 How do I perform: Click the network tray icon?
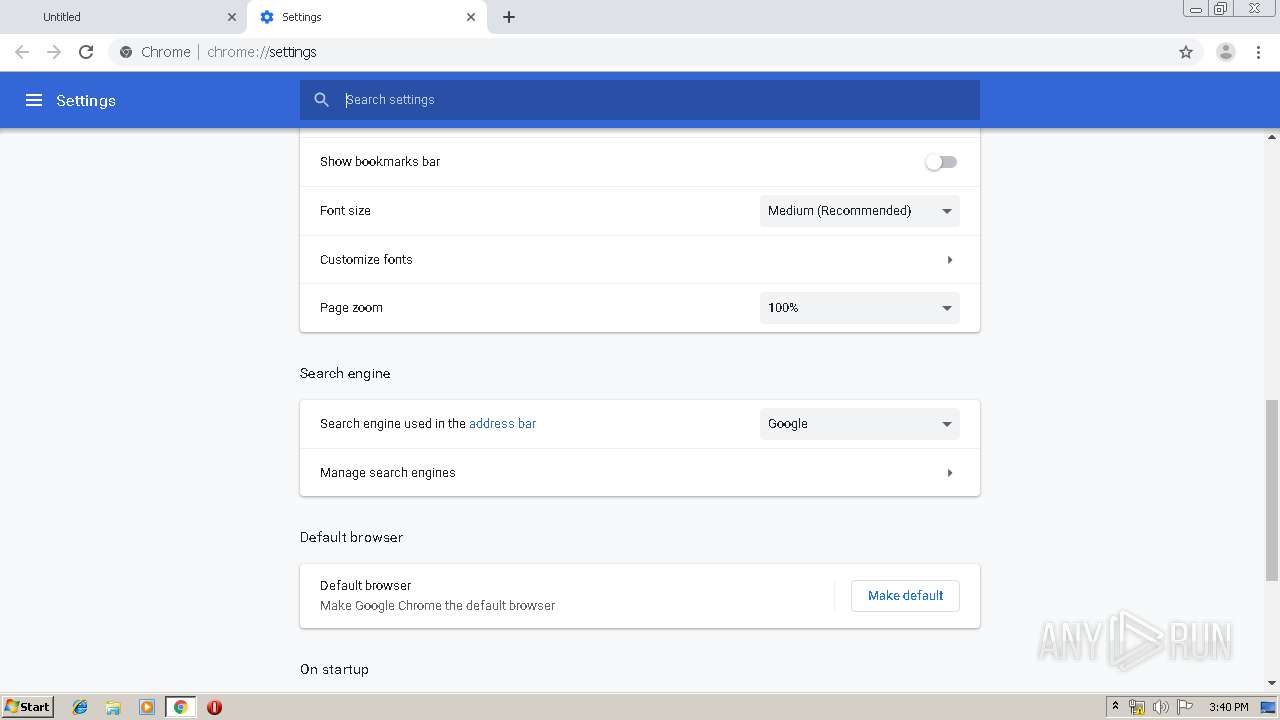click(x=1137, y=707)
